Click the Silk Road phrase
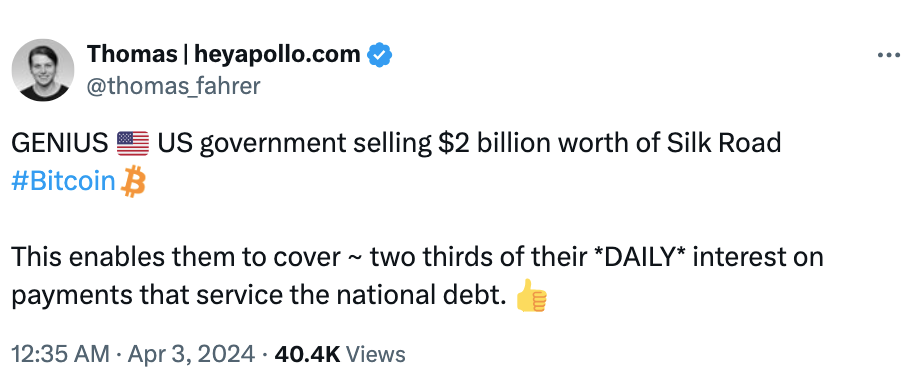 [x=726, y=143]
